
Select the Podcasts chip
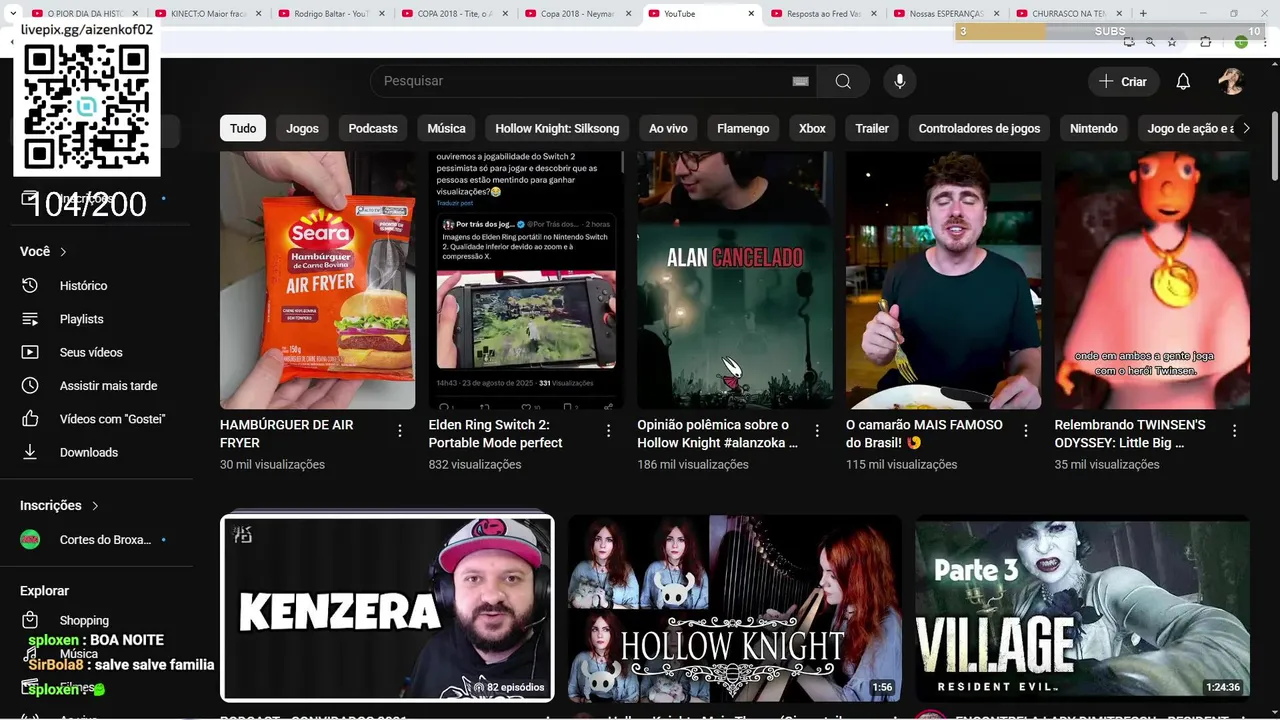[373, 128]
